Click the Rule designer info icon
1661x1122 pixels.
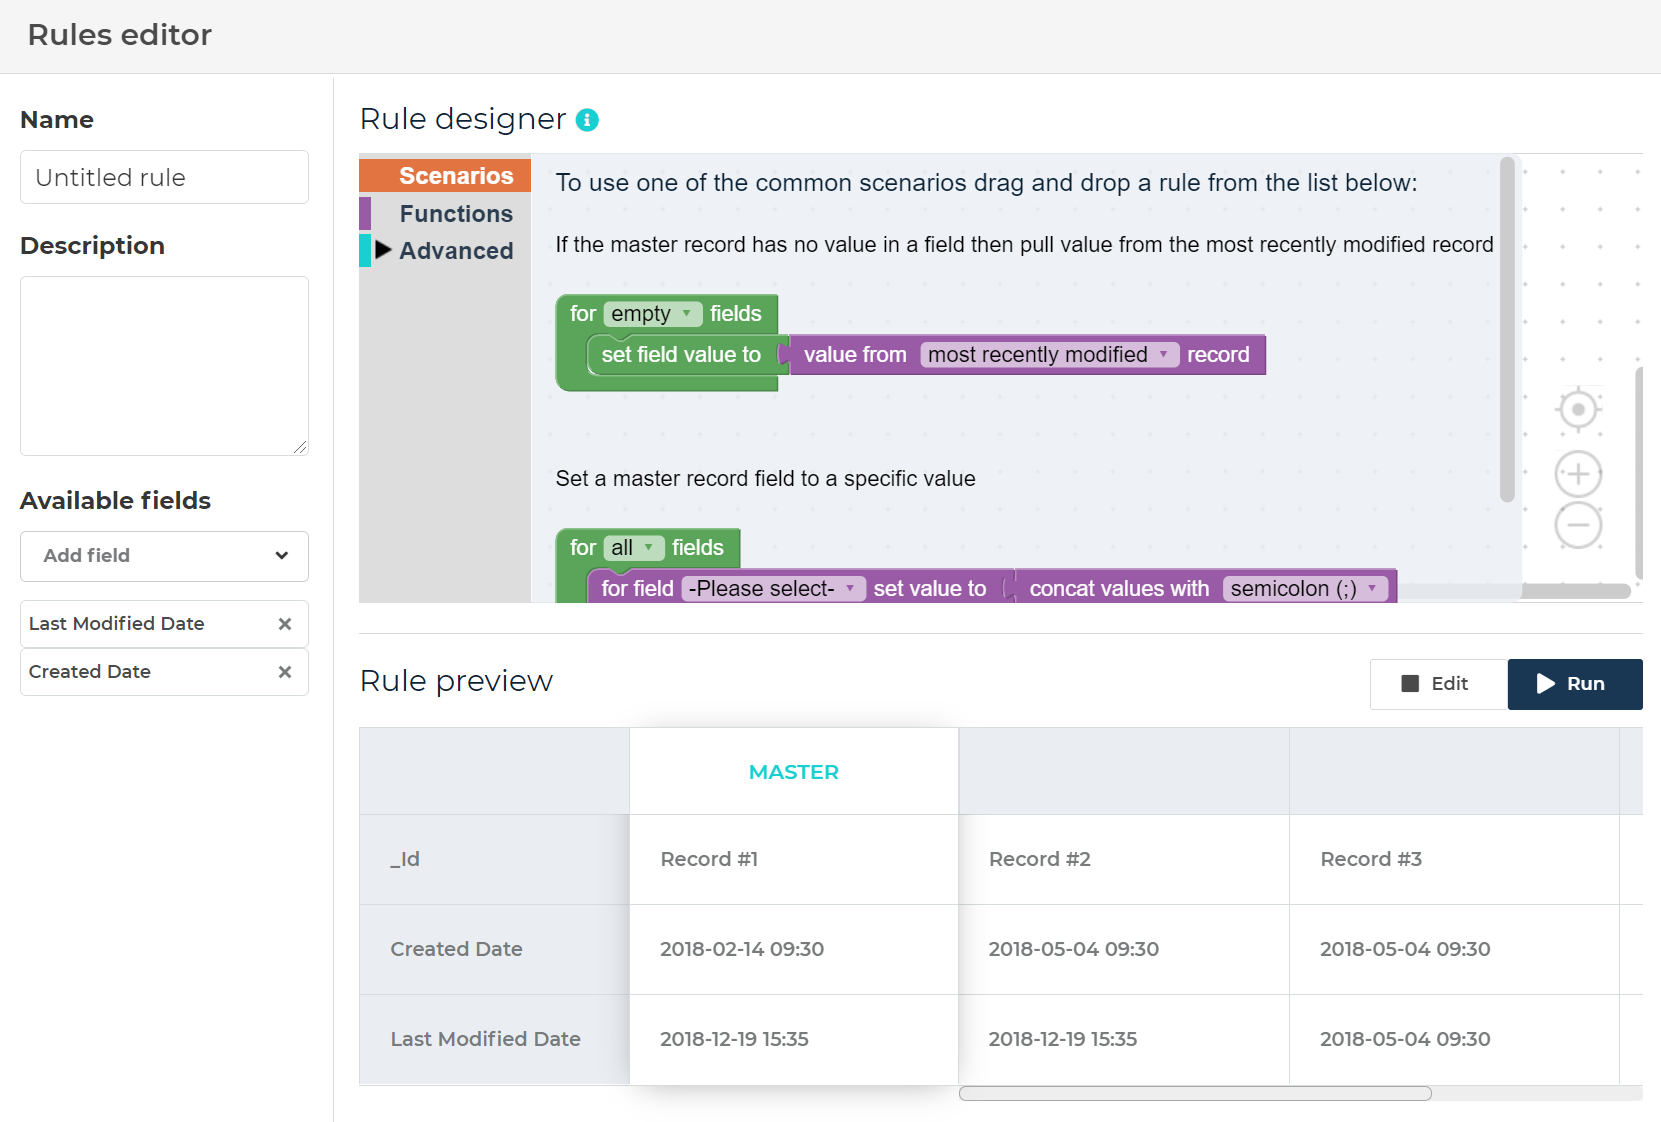588,119
